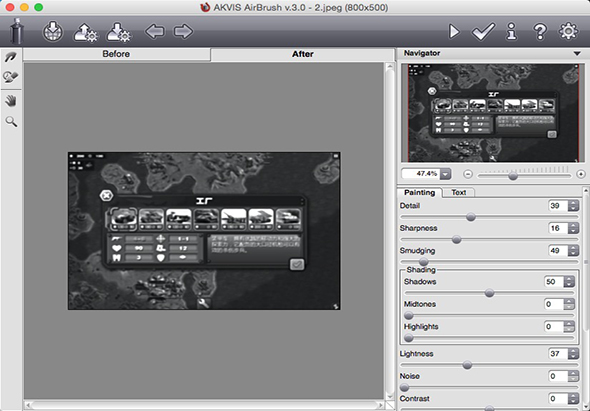This screenshot has height=411, width=590.
Task: Click the load presets icon with gear
Action: (x=85, y=32)
